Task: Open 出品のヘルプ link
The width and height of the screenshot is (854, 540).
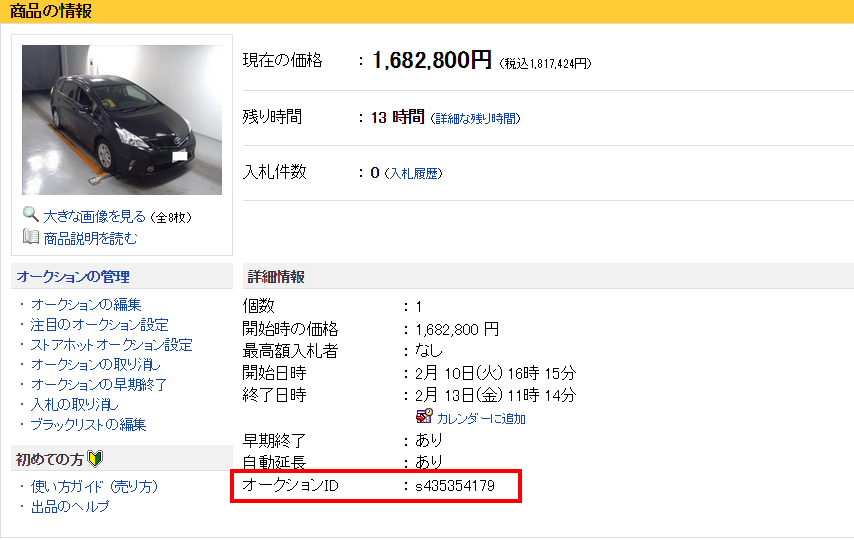Action: pos(70,507)
